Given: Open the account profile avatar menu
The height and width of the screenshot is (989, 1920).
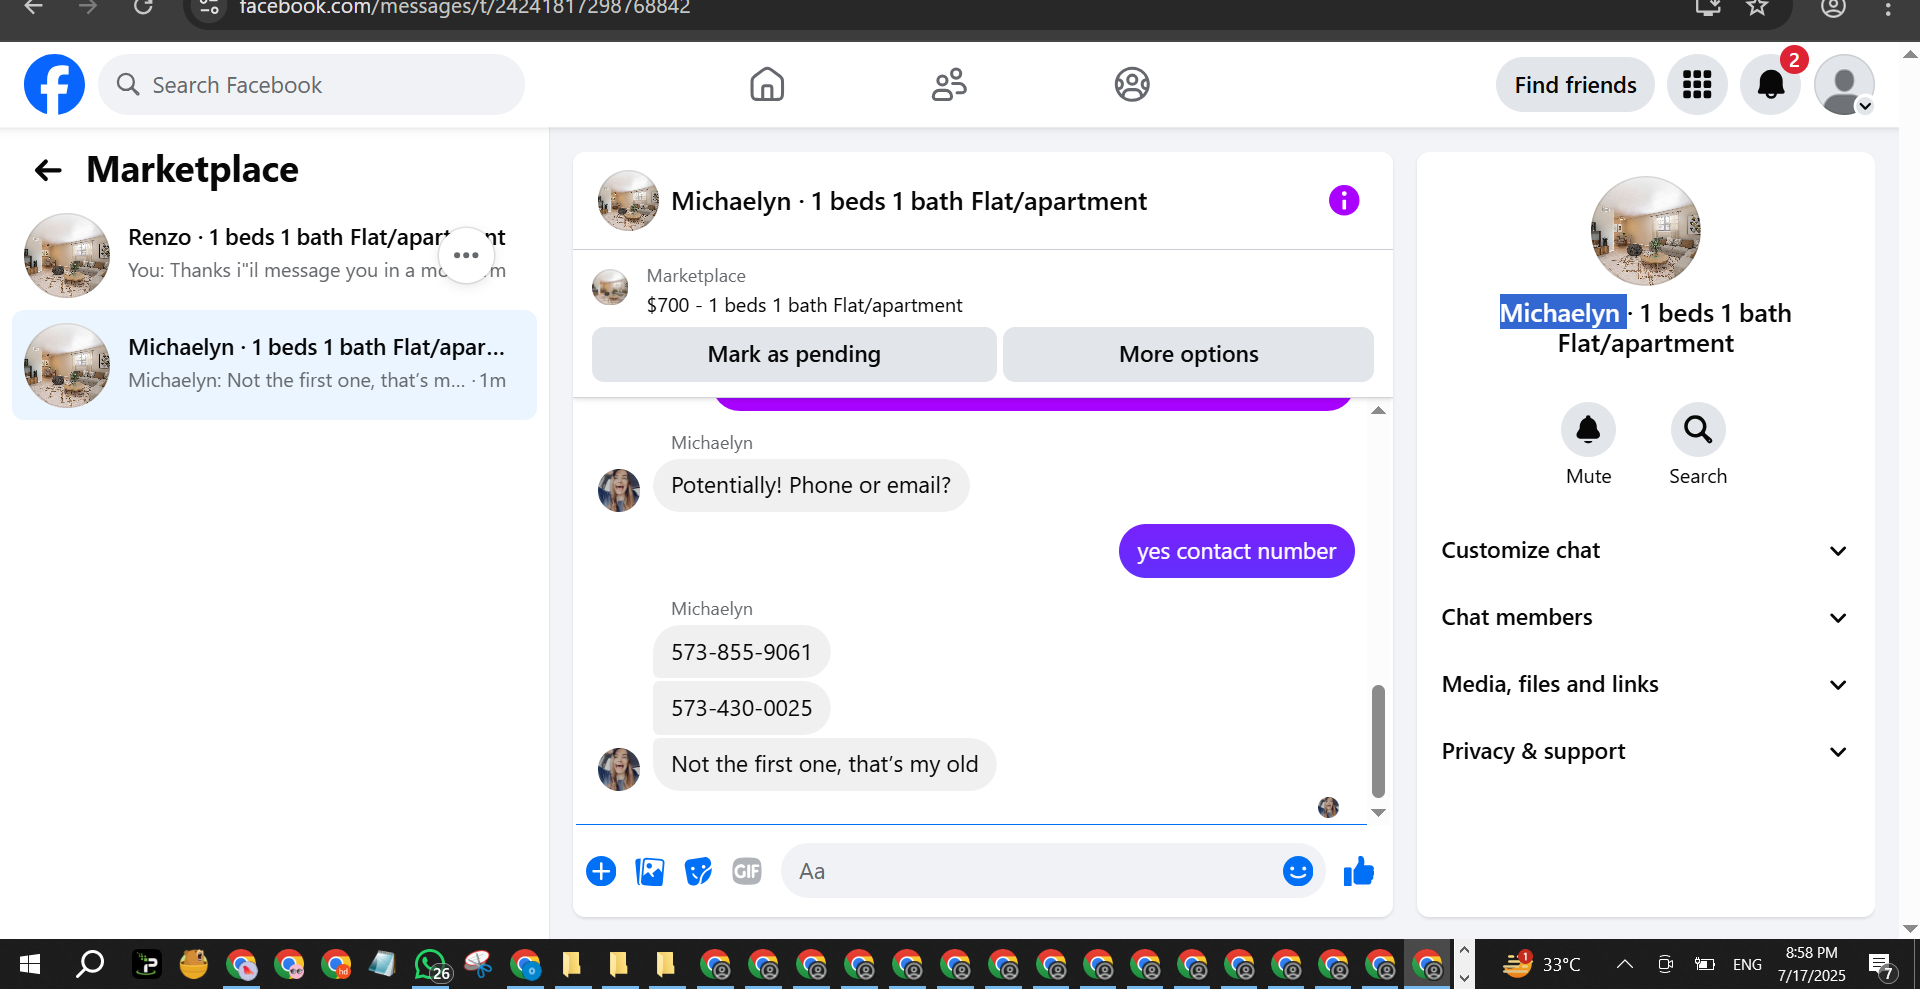Looking at the screenshot, I should (x=1844, y=85).
